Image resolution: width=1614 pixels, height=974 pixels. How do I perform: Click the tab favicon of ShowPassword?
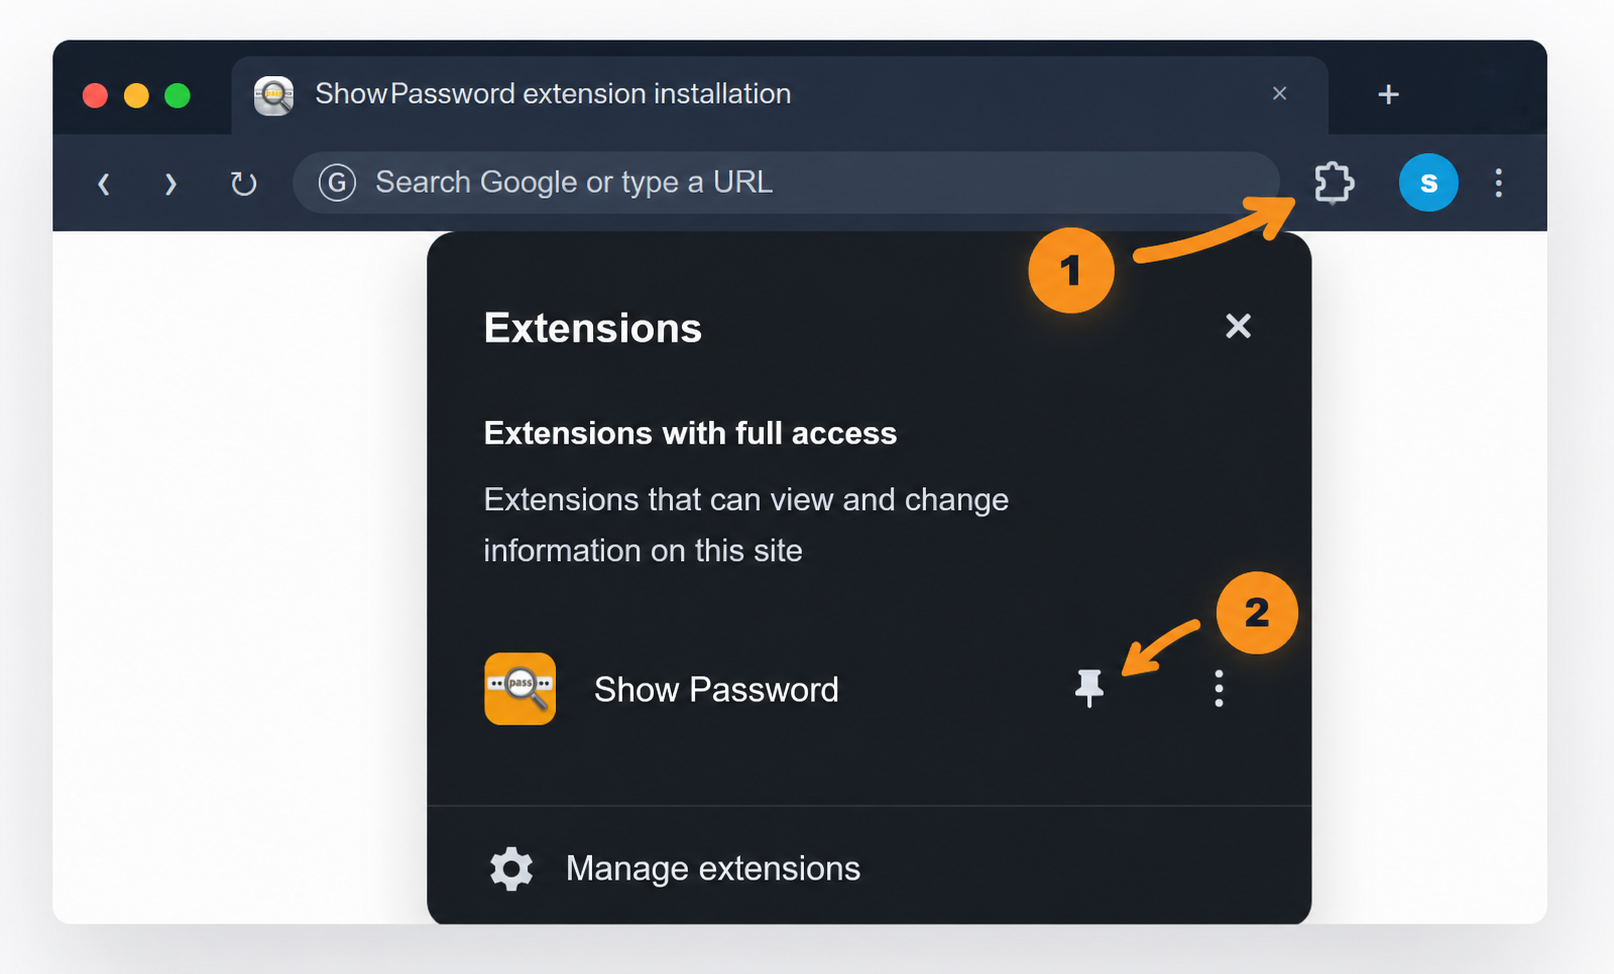(274, 95)
